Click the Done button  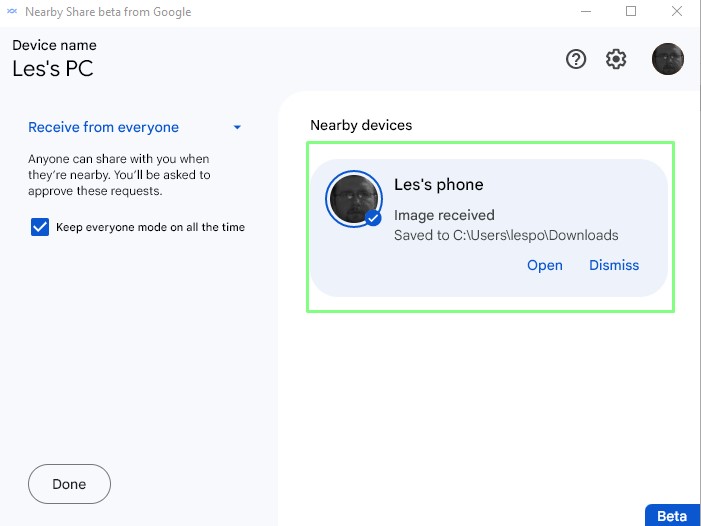coord(69,484)
